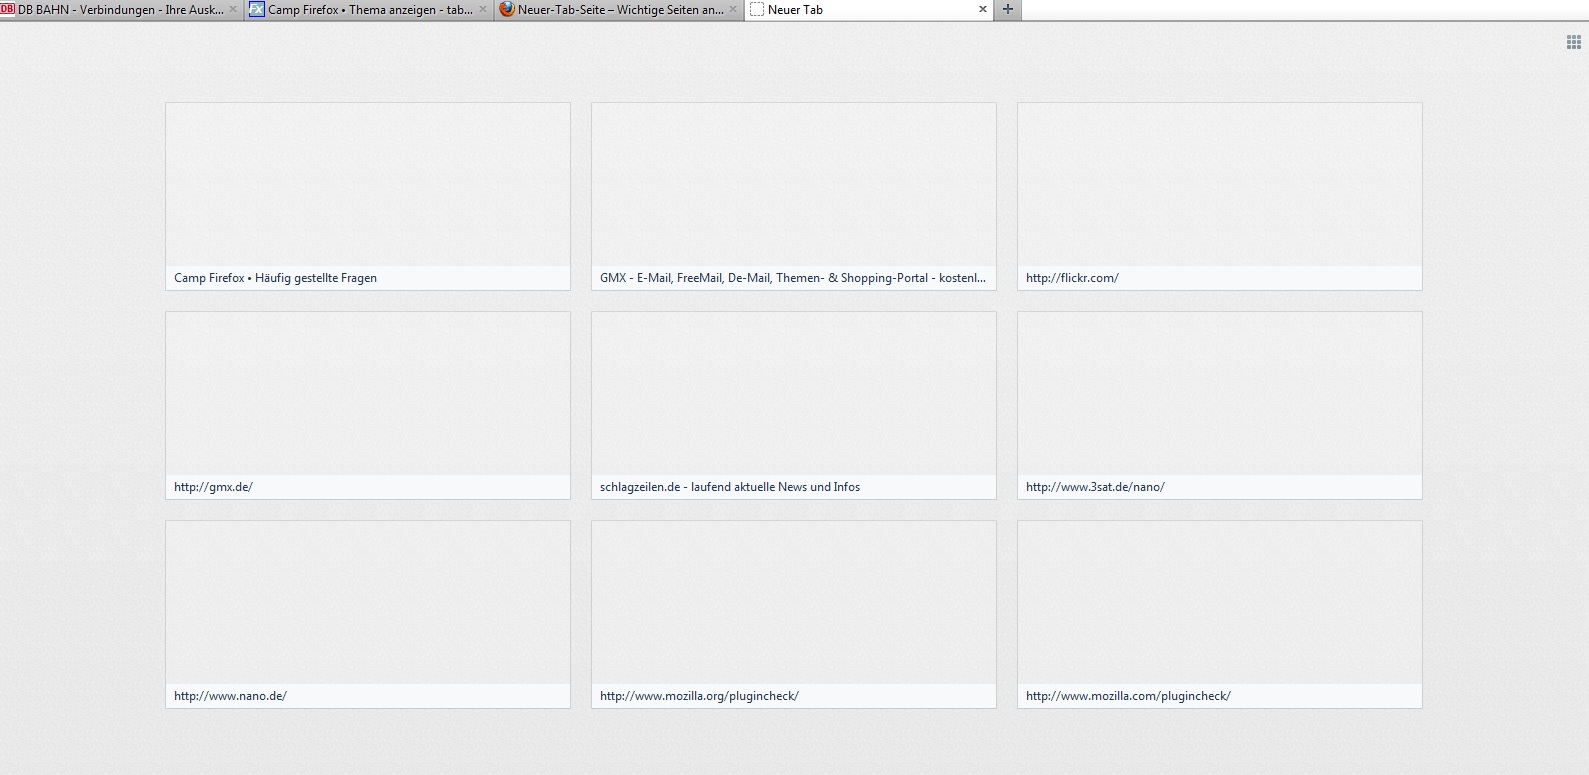1589x775 pixels.
Task: Close the Neuer Tab tab
Action: [983, 9]
